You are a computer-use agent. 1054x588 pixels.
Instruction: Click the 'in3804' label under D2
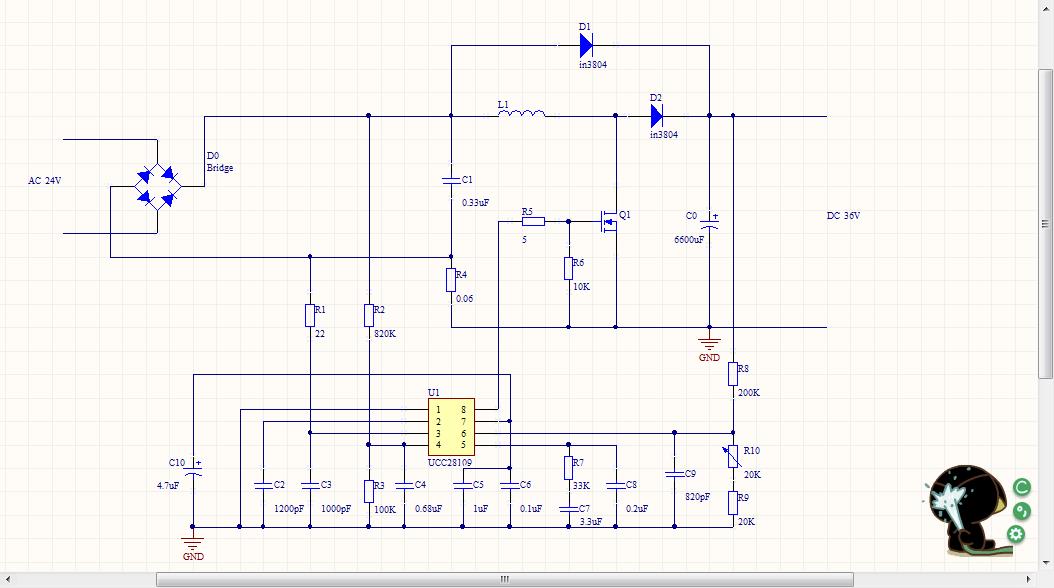coord(664,135)
